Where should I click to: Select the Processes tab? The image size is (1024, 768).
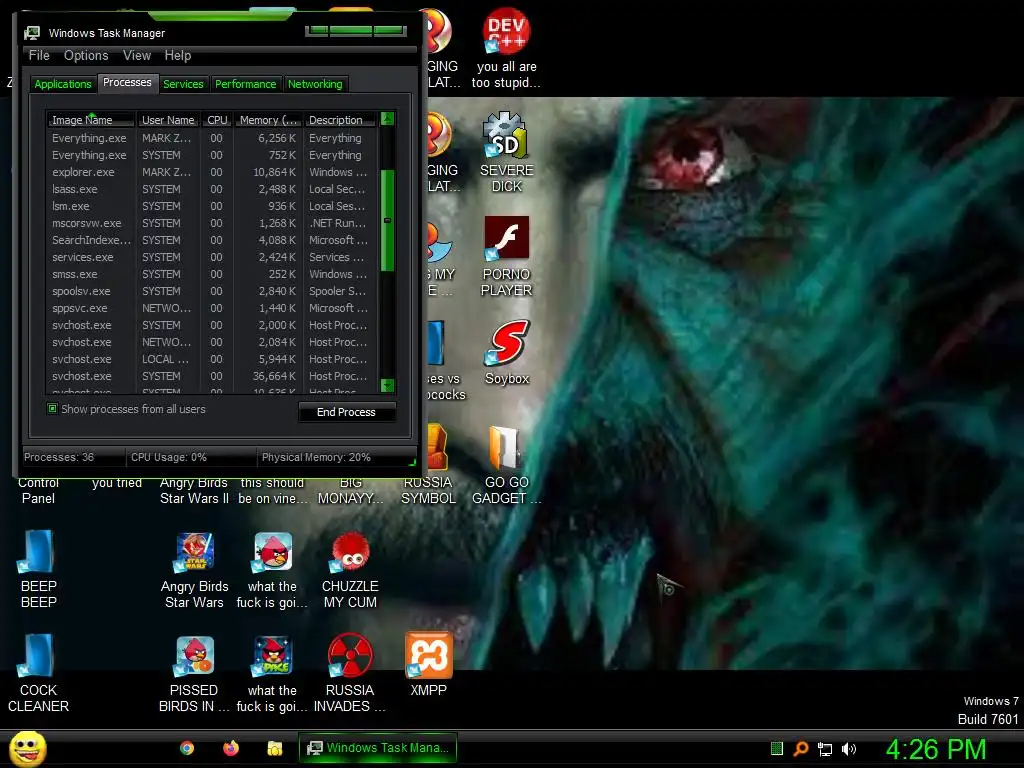click(127, 82)
